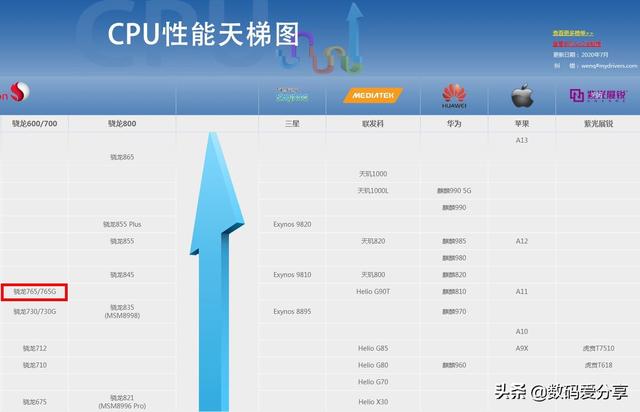Click the 麒麟820 cell
The image size is (640, 412).
tap(454, 274)
